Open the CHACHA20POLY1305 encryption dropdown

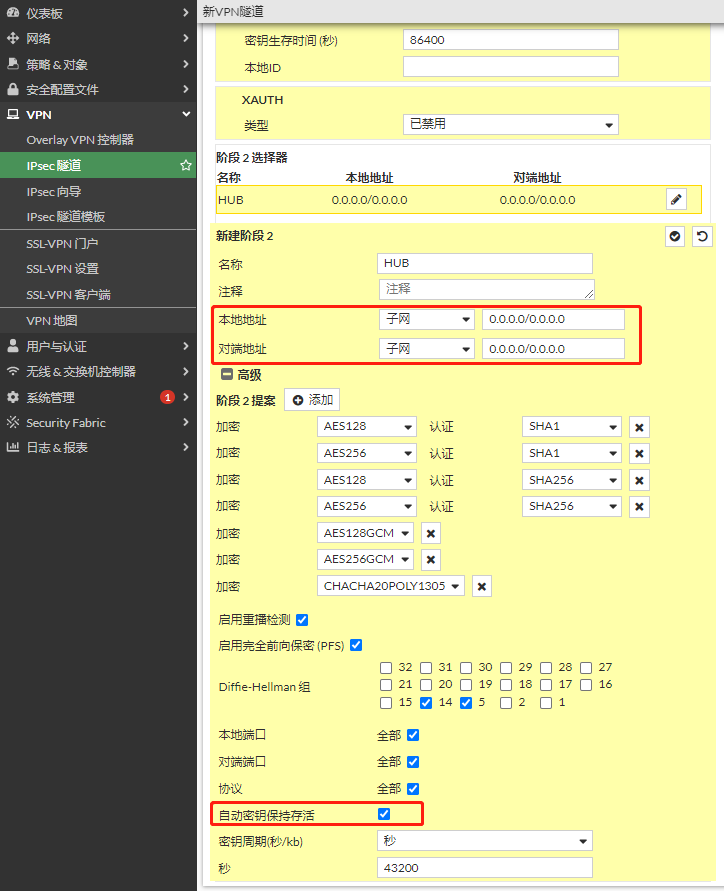tap(390, 586)
